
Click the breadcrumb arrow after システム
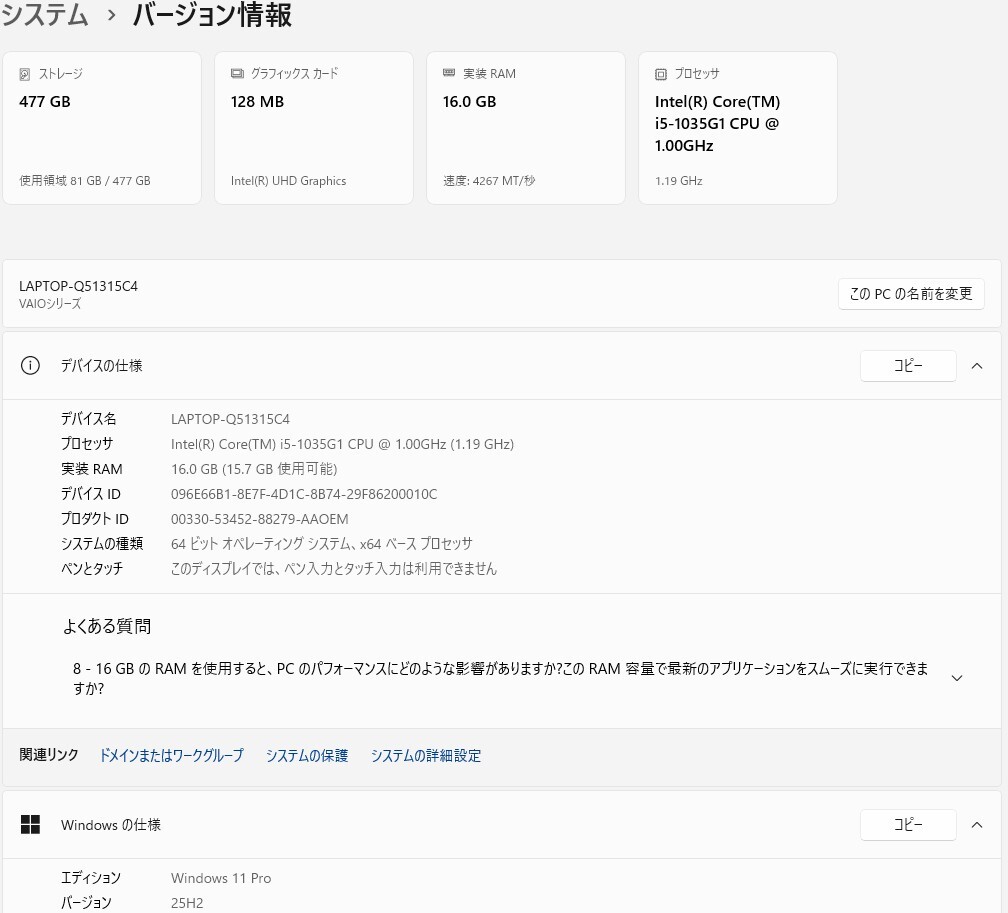pyautogui.click(x=110, y=16)
